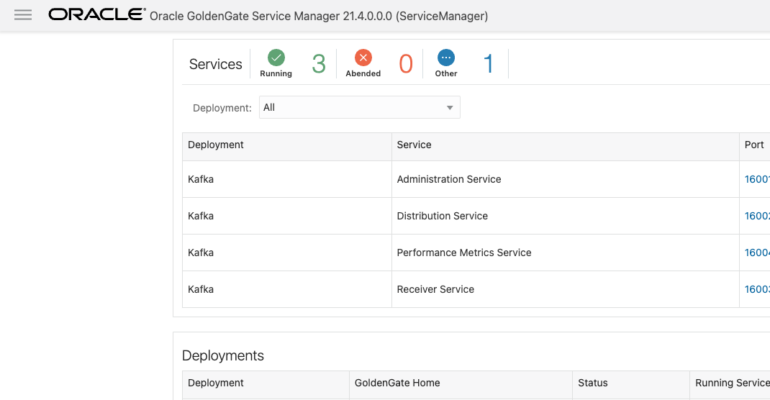The image size is (770, 400).
Task: Click the Services section heading
Action: tap(216, 64)
